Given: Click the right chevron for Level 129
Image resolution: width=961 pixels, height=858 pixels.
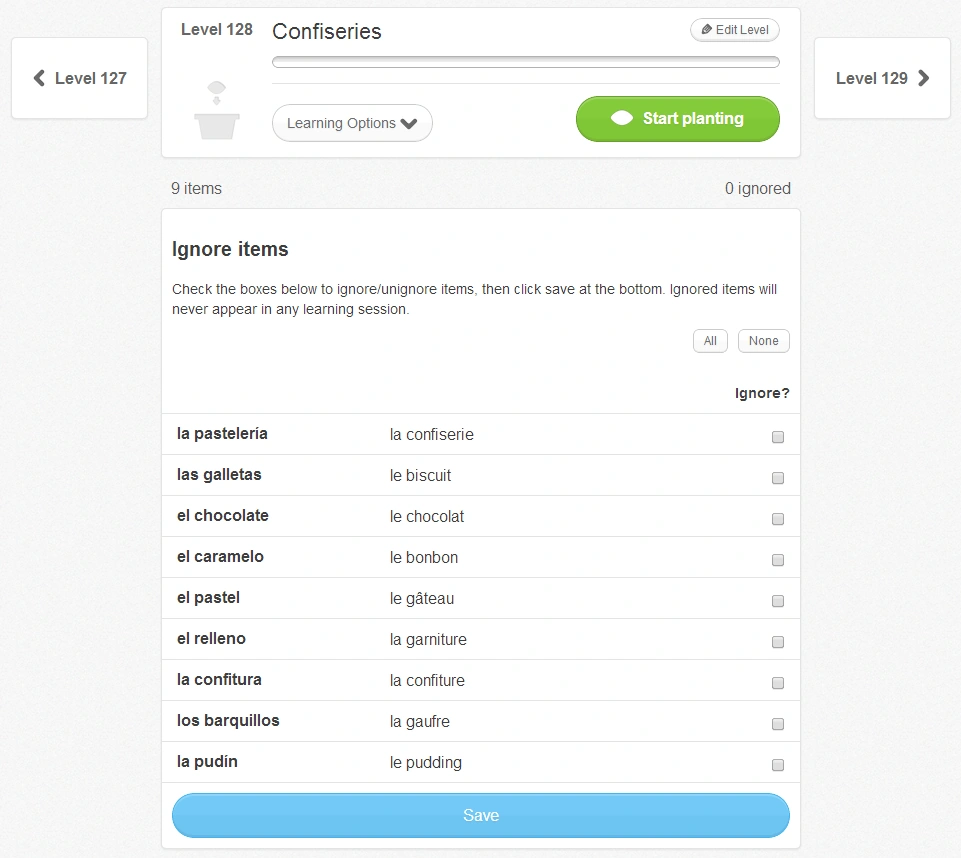Looking at the screenshot, I should pyautogui.click(x=923, y=78).
